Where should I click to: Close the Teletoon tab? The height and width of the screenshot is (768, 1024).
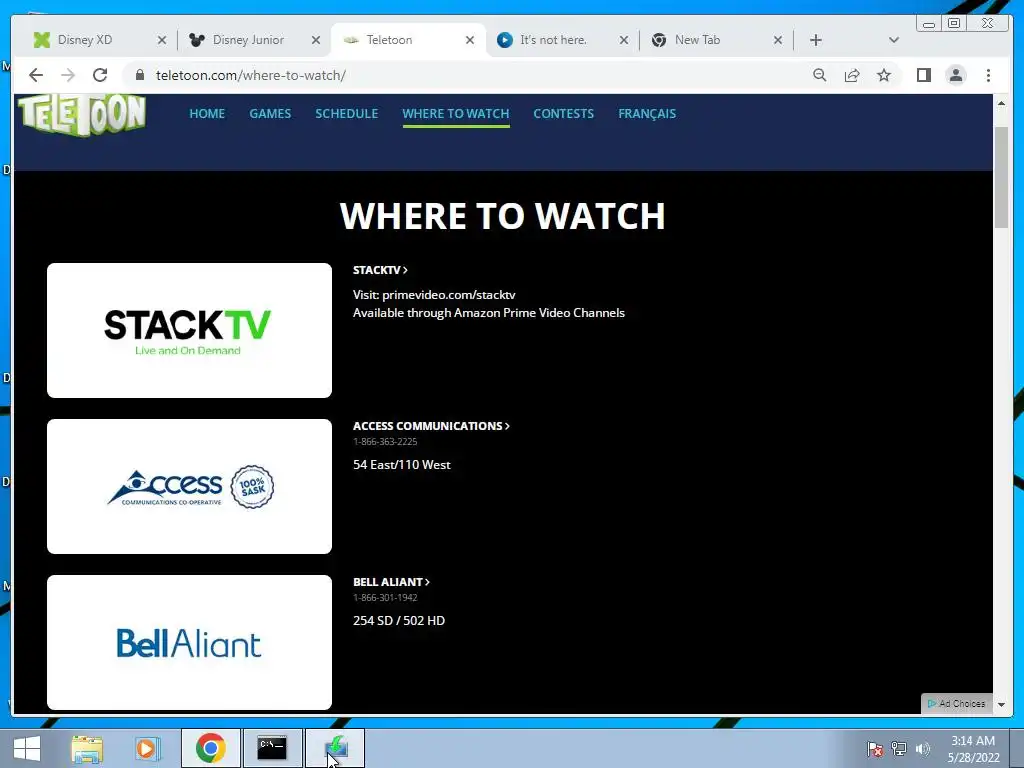coord(470,40)
